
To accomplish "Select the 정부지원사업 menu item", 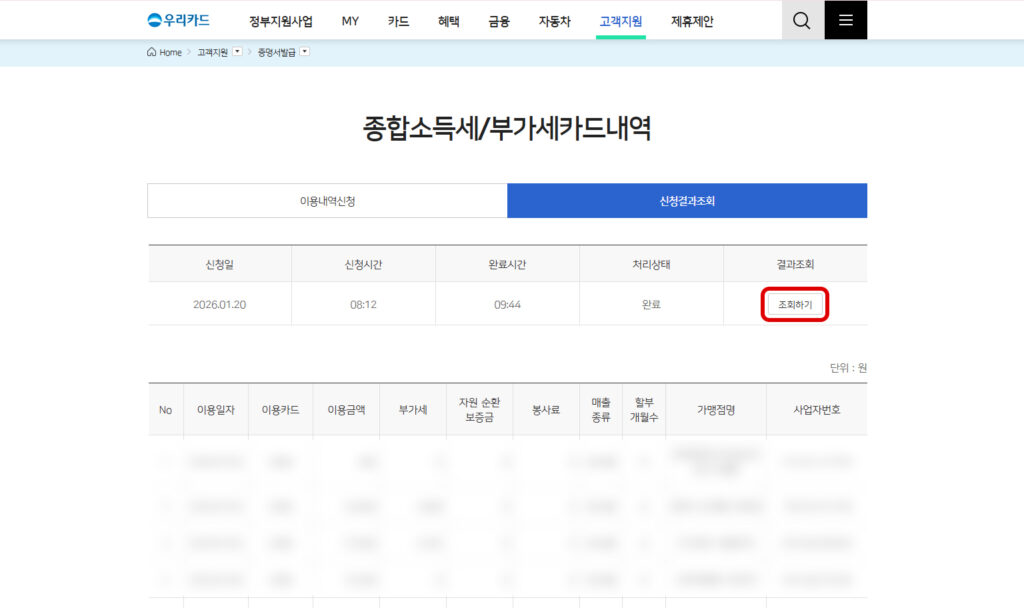I will coord(278,19).
